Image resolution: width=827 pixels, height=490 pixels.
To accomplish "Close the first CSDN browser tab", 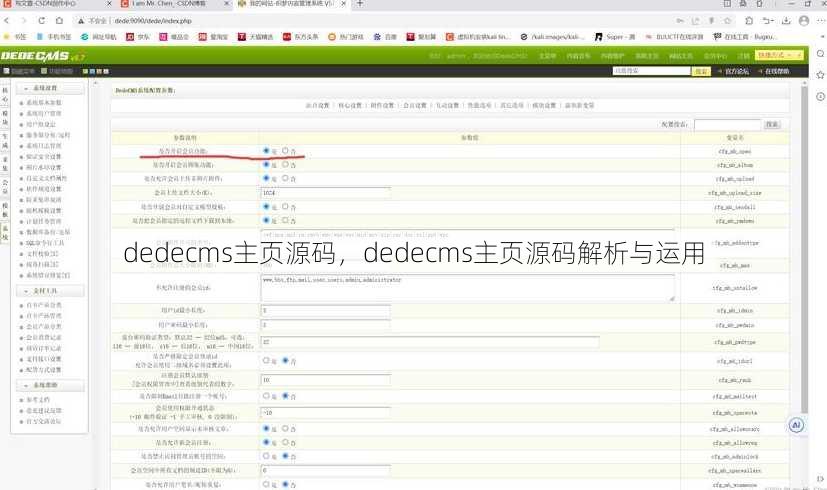I will [109, 4].
